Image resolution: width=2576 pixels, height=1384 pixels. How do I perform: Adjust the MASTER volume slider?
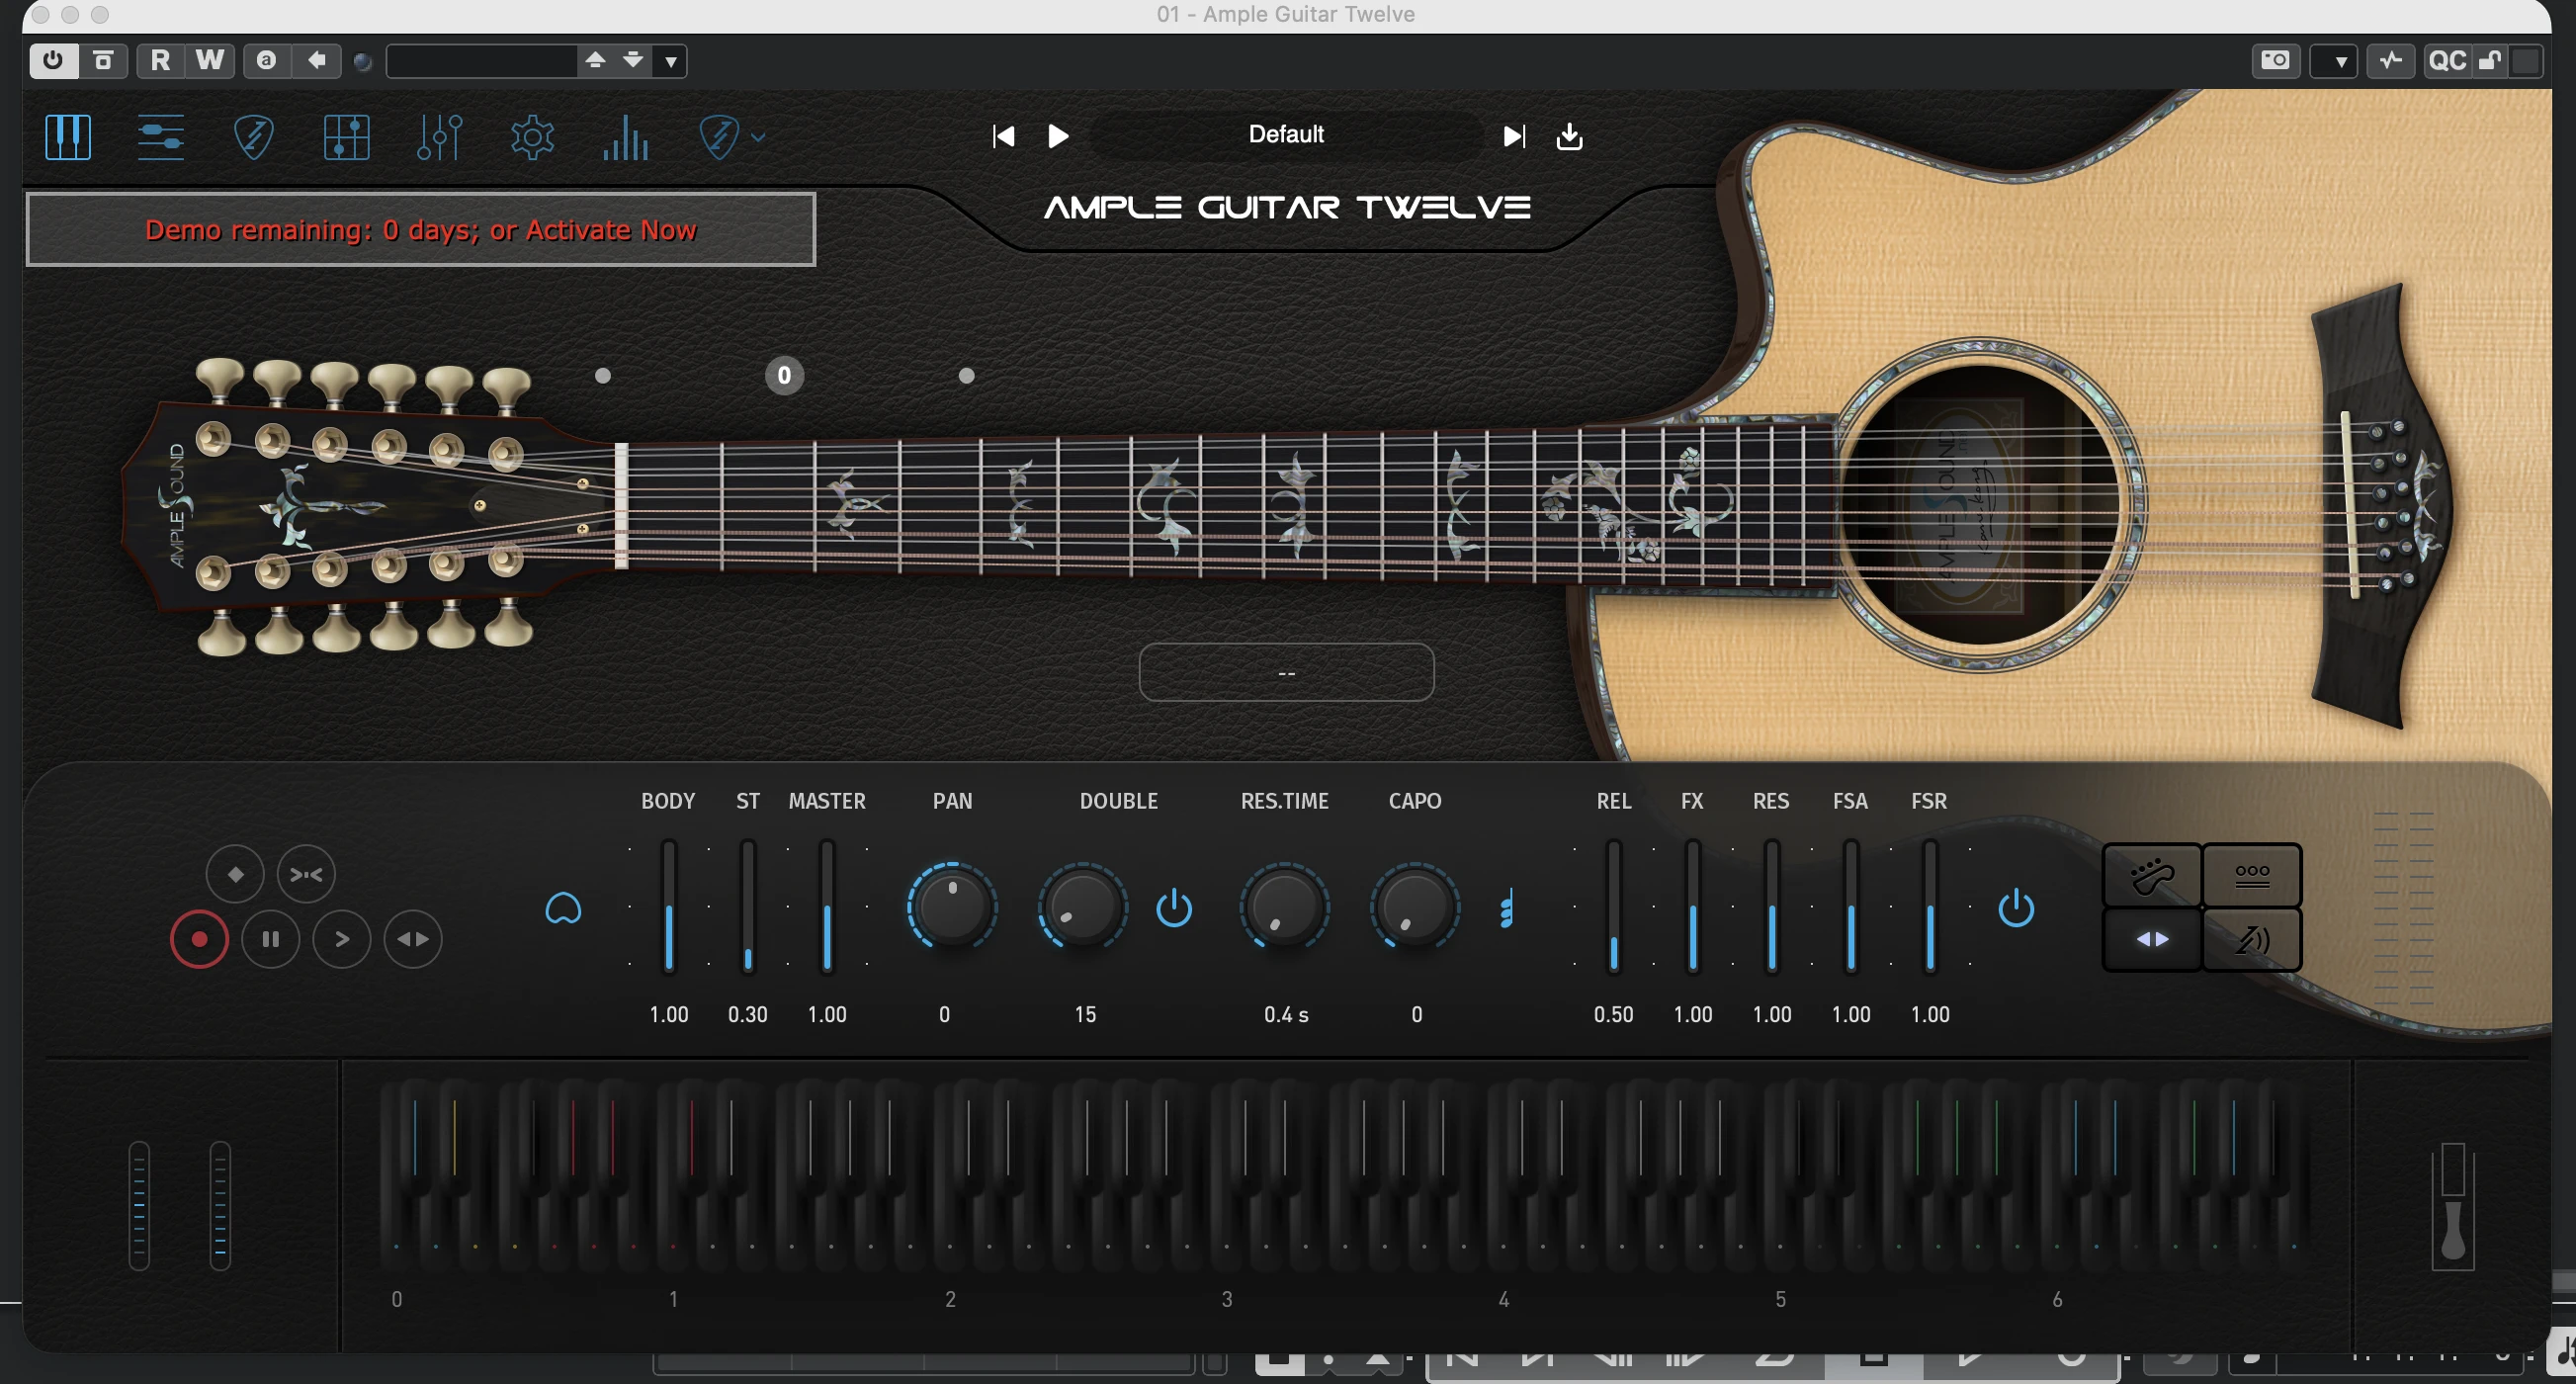tap(827, 907)
